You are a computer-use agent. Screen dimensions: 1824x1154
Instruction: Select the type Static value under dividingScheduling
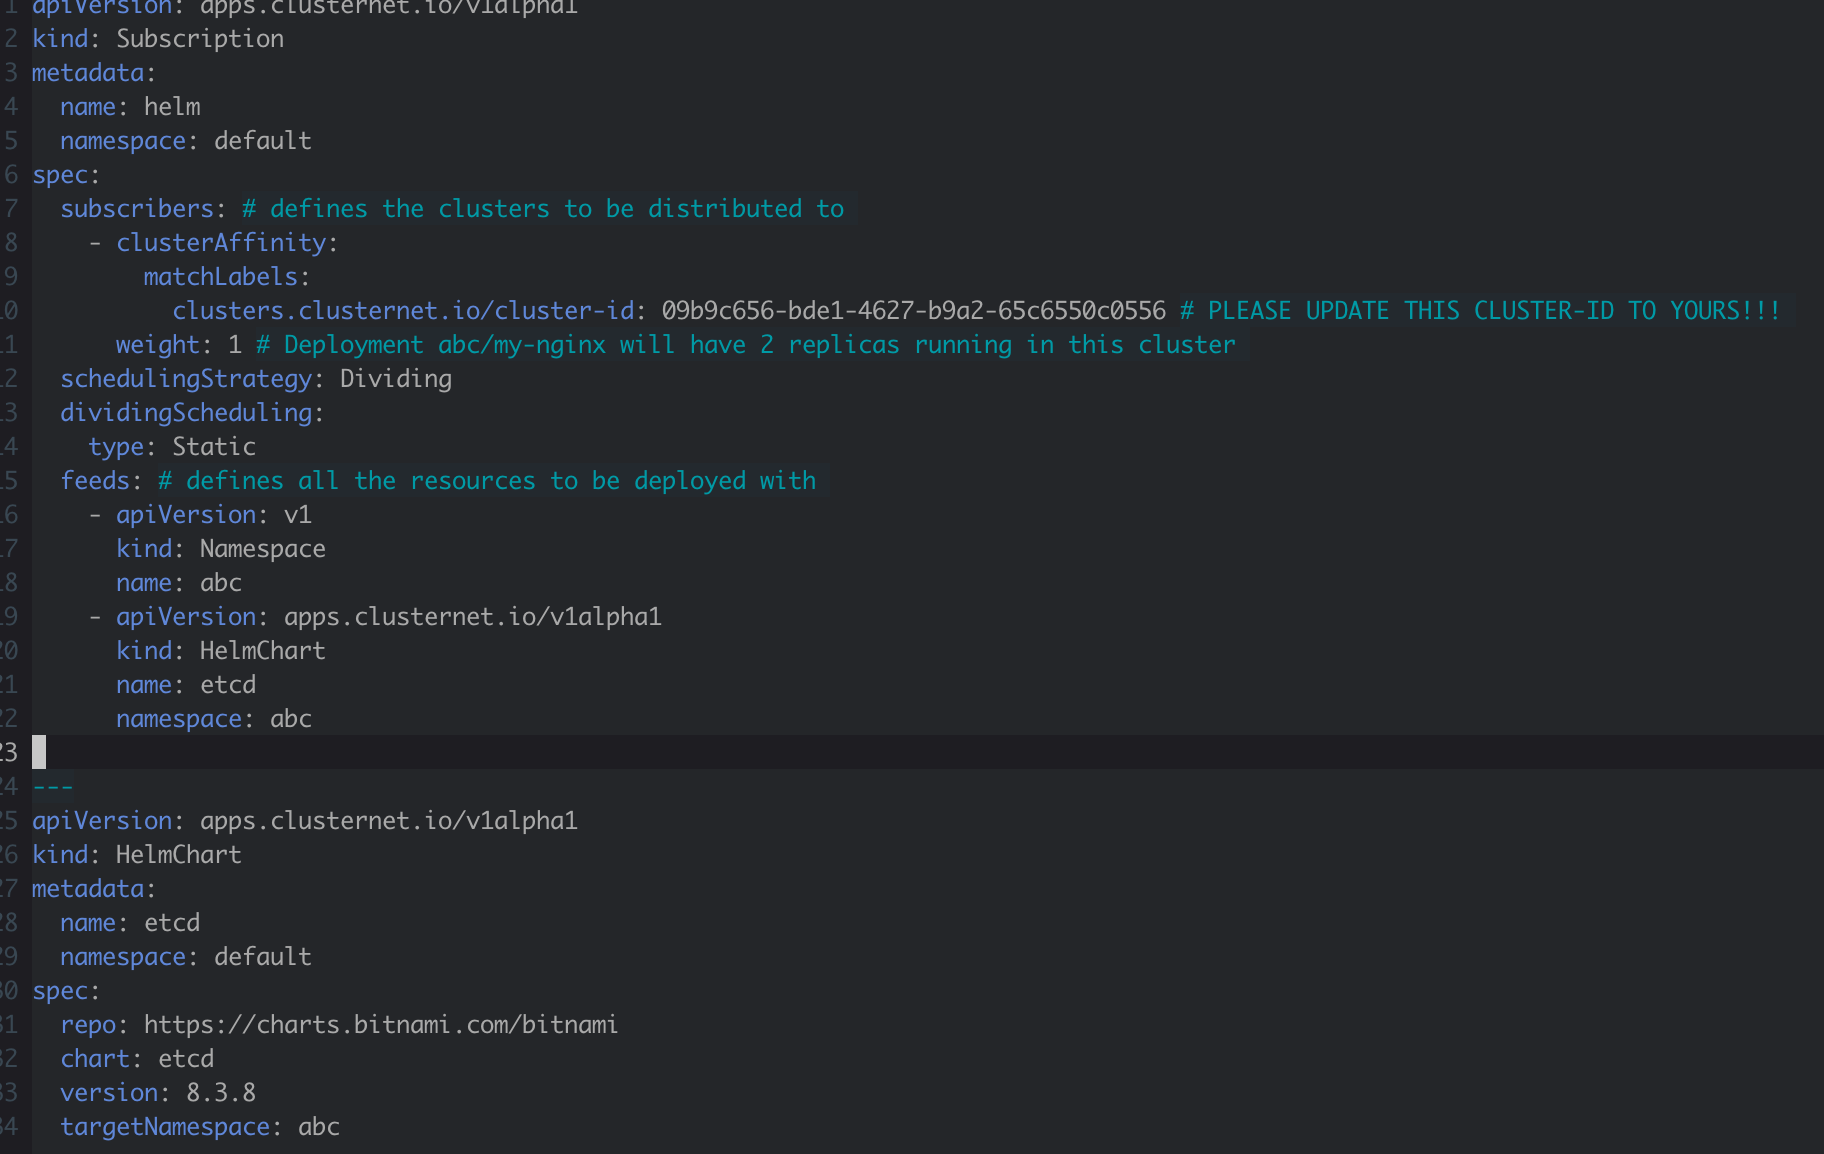click(x=212, y=446)
